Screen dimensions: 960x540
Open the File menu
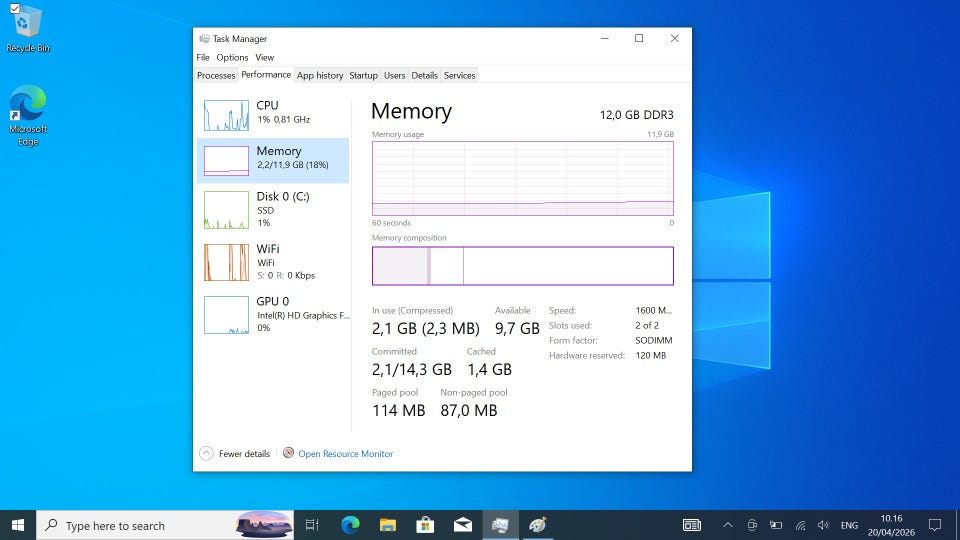coord(203,58)
